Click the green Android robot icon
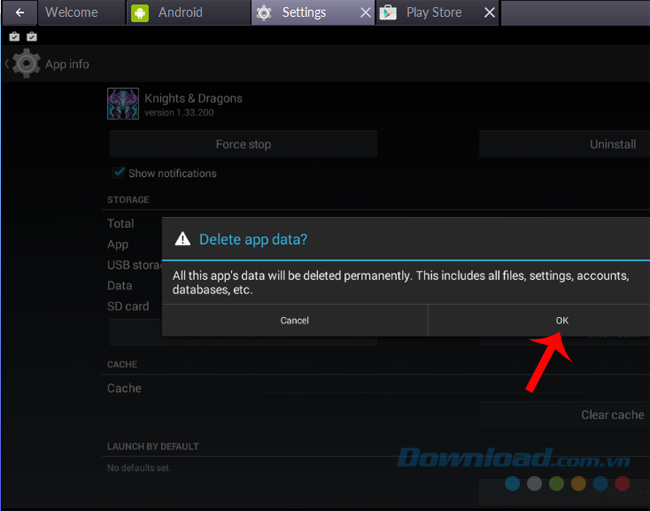The height and width of the screenshot is (511, 650). 140,13
